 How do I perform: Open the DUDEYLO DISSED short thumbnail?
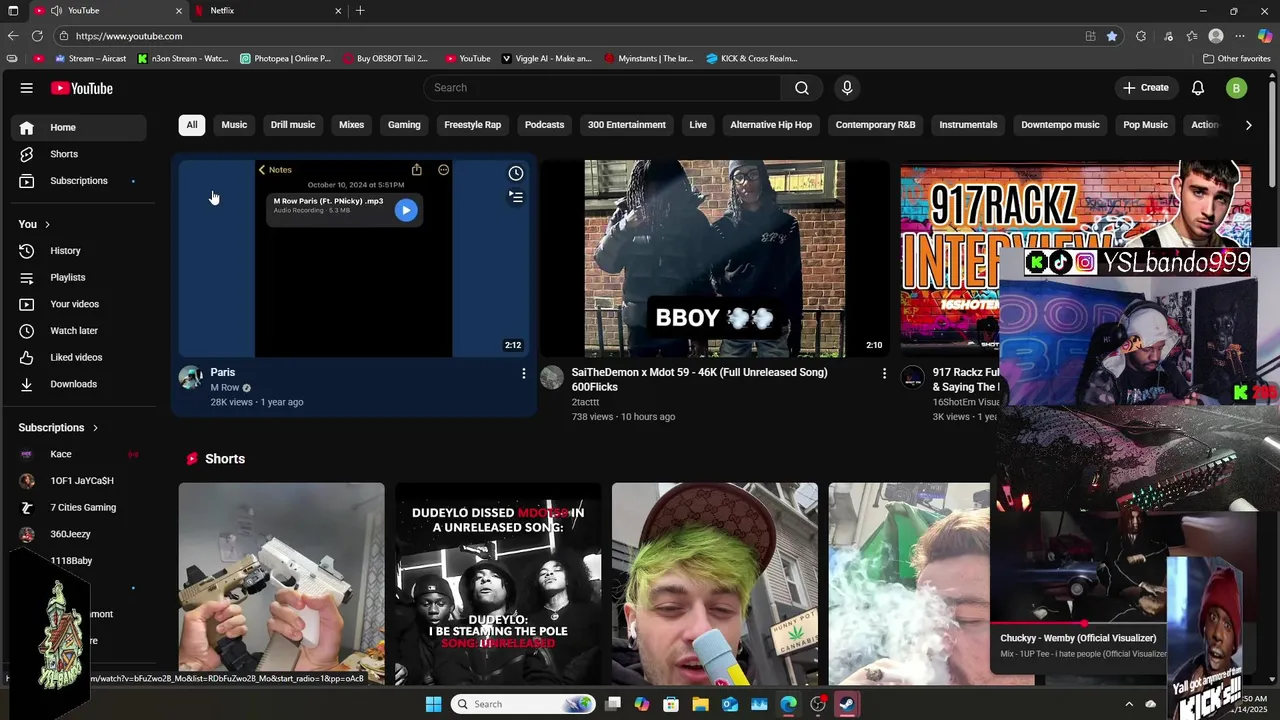[498, 584]
